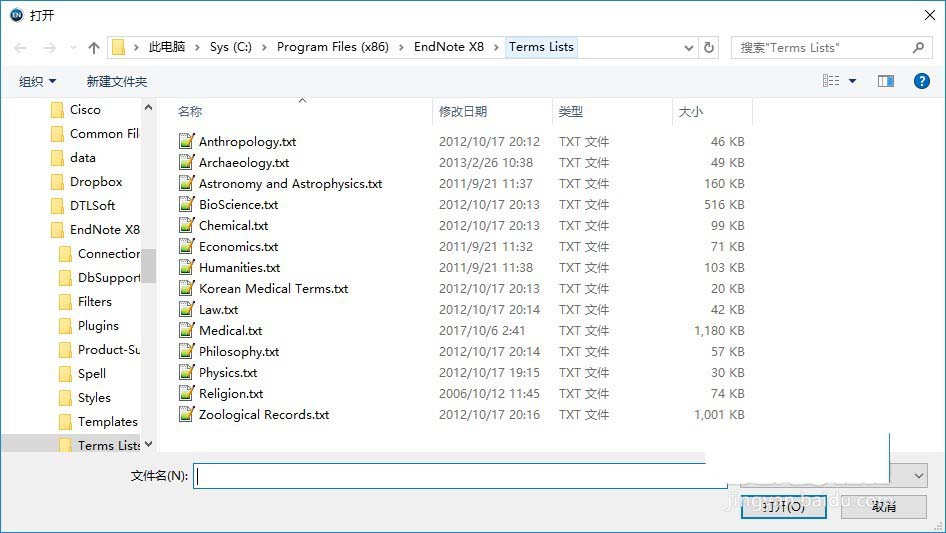Click the Back arrow navigation icon
The height and width of the screenshot is (533, 946).
(21, 48)
